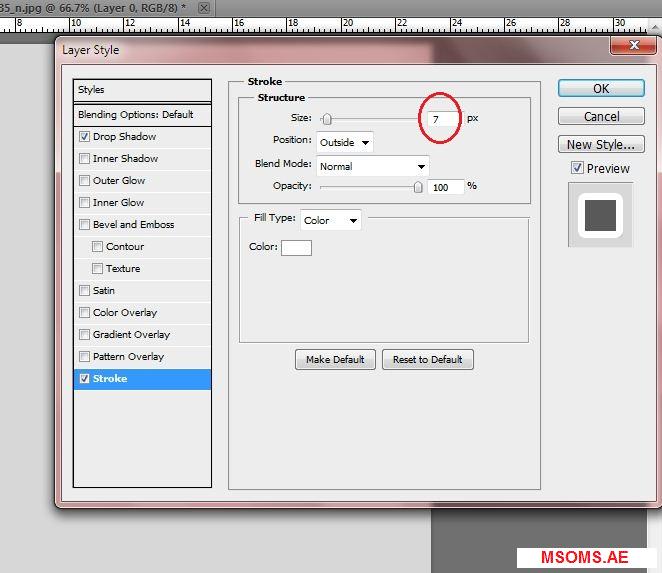Toggle the Preview checkbox
This screenshot has height=573, width=662.
[577, 168]
